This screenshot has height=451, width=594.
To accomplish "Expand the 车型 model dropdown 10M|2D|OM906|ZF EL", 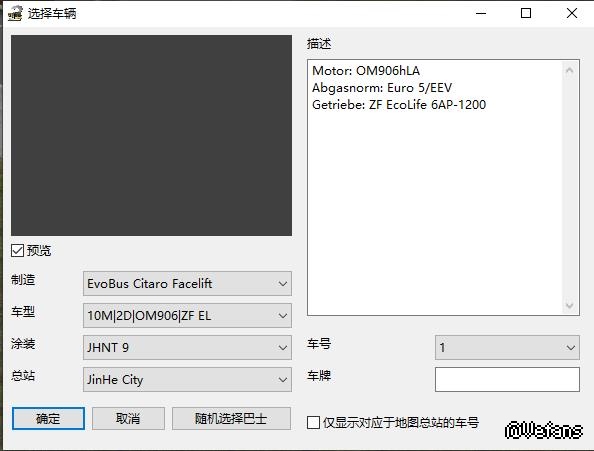I will tap(187, 315).
